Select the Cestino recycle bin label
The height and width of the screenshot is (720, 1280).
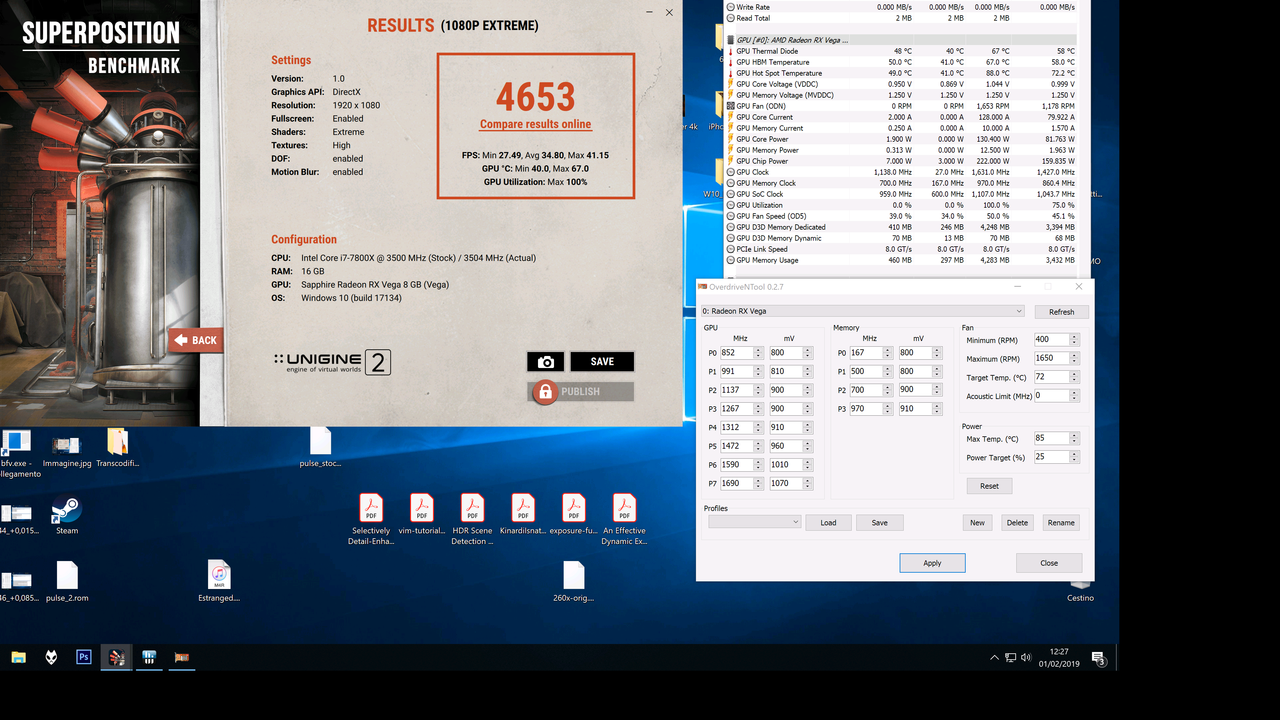[x=1080, y=598]
